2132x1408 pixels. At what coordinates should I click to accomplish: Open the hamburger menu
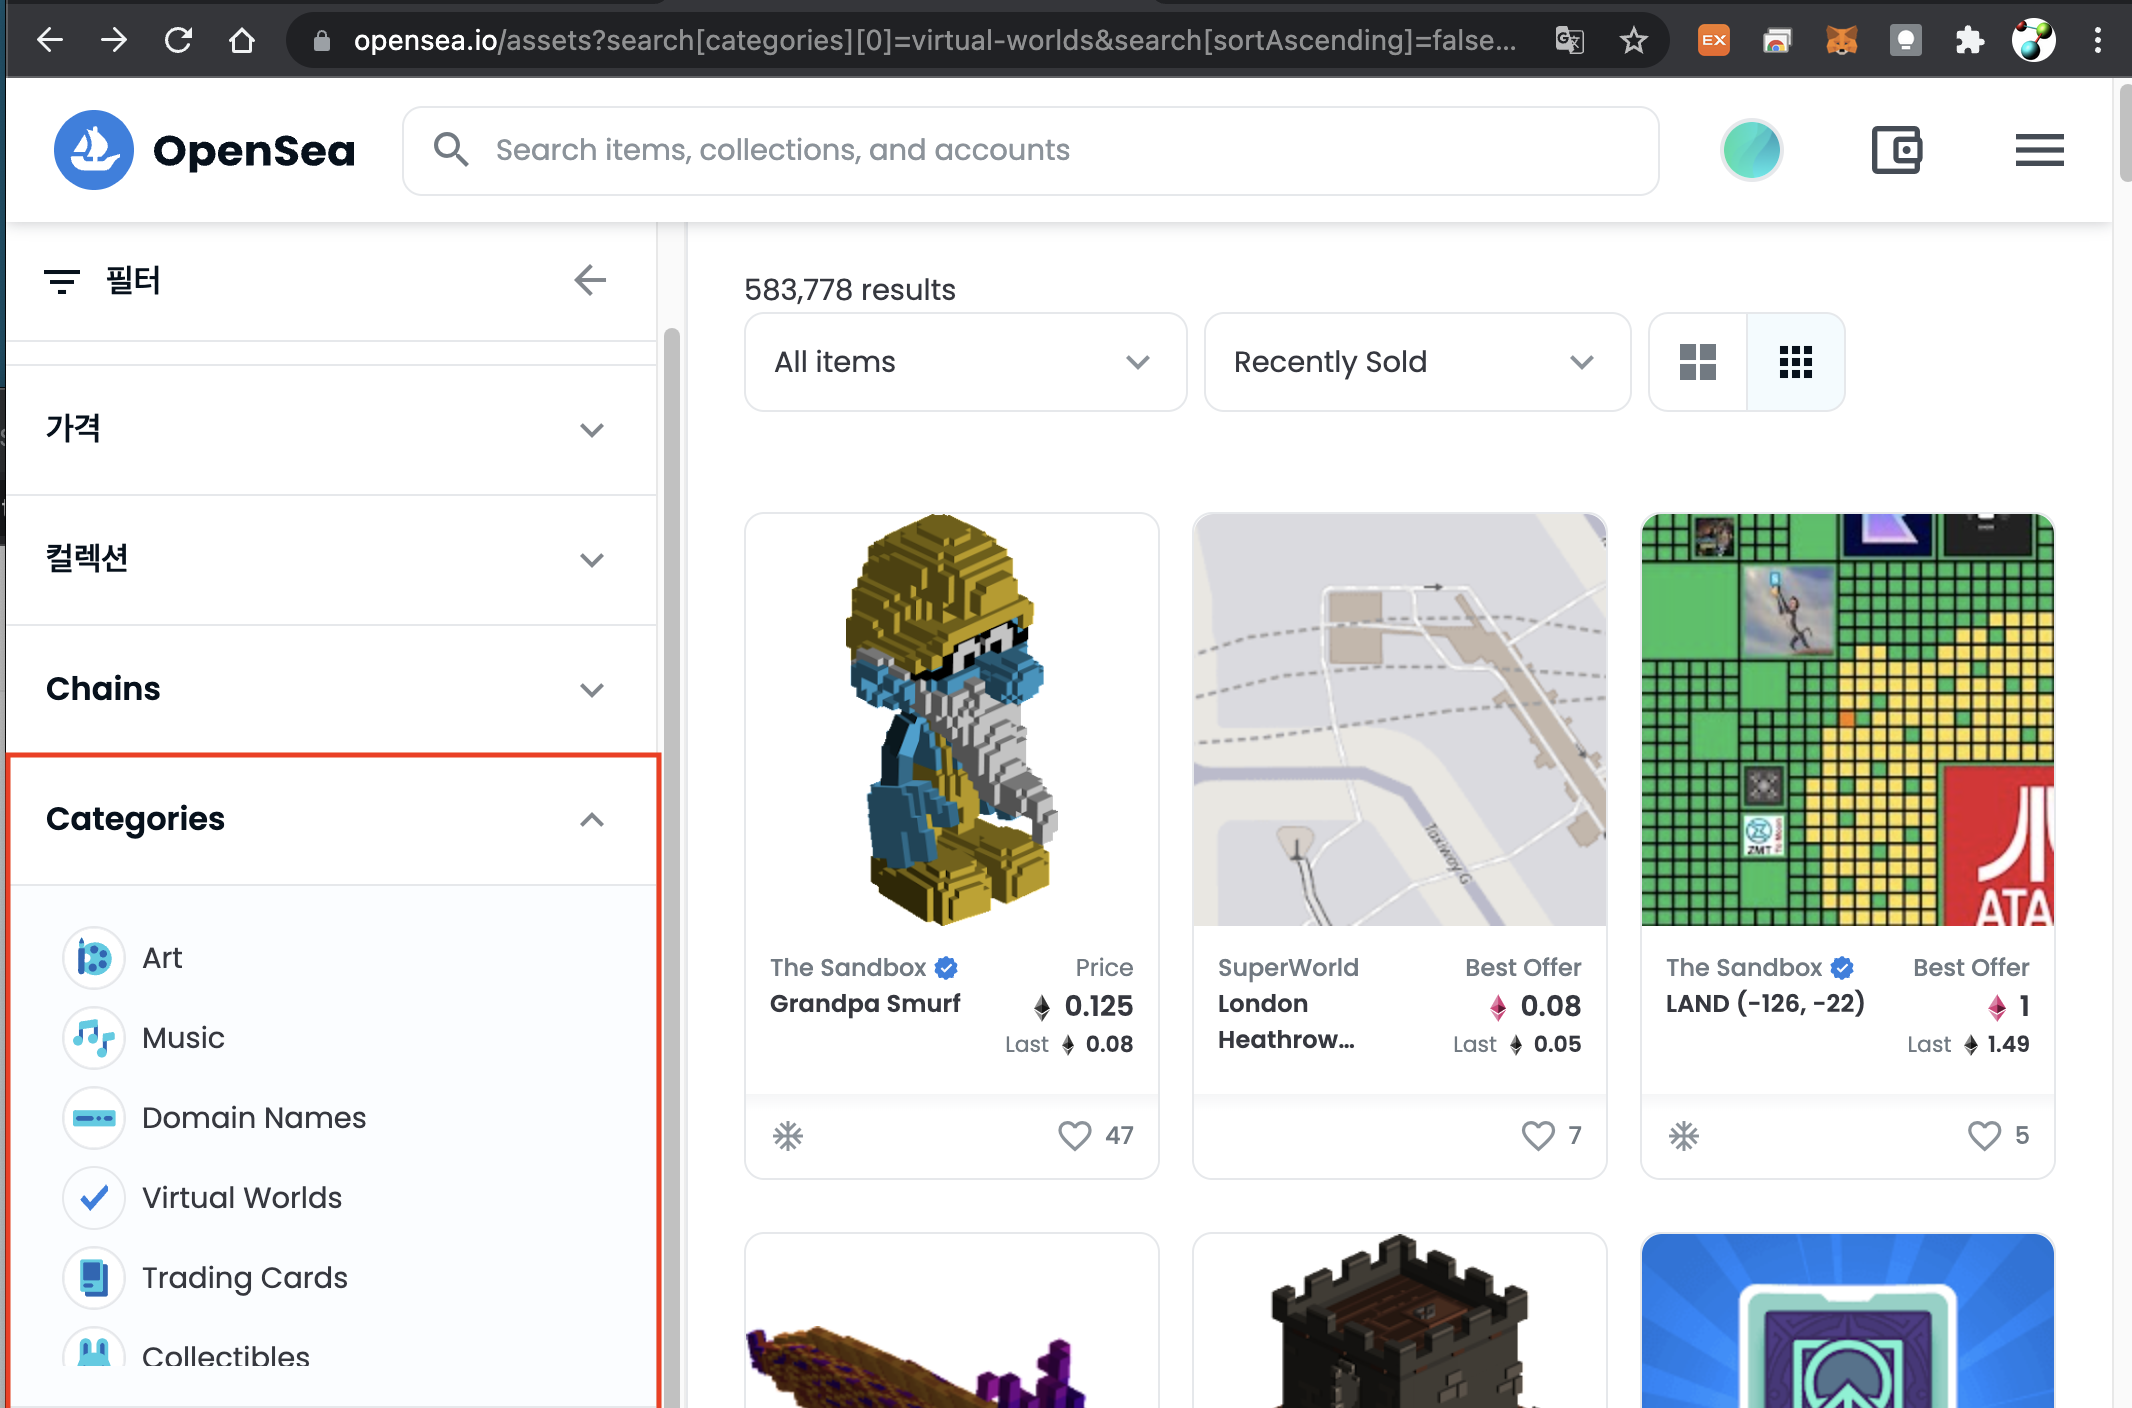(2039, 151)
